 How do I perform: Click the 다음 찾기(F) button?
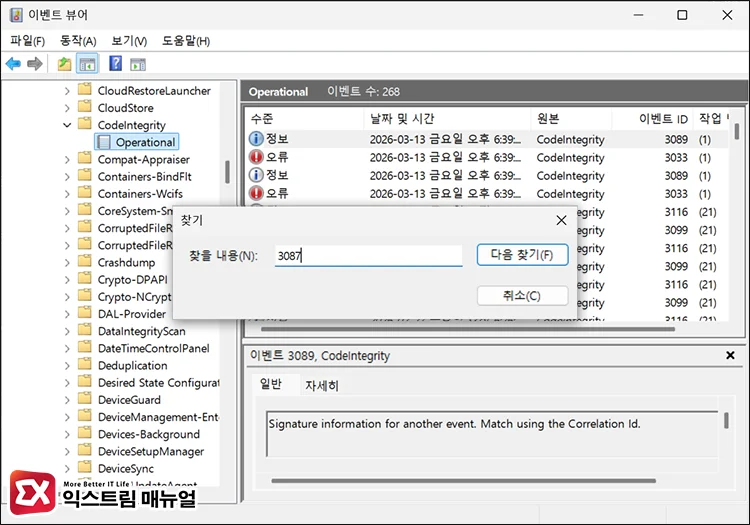pos(522,254)
